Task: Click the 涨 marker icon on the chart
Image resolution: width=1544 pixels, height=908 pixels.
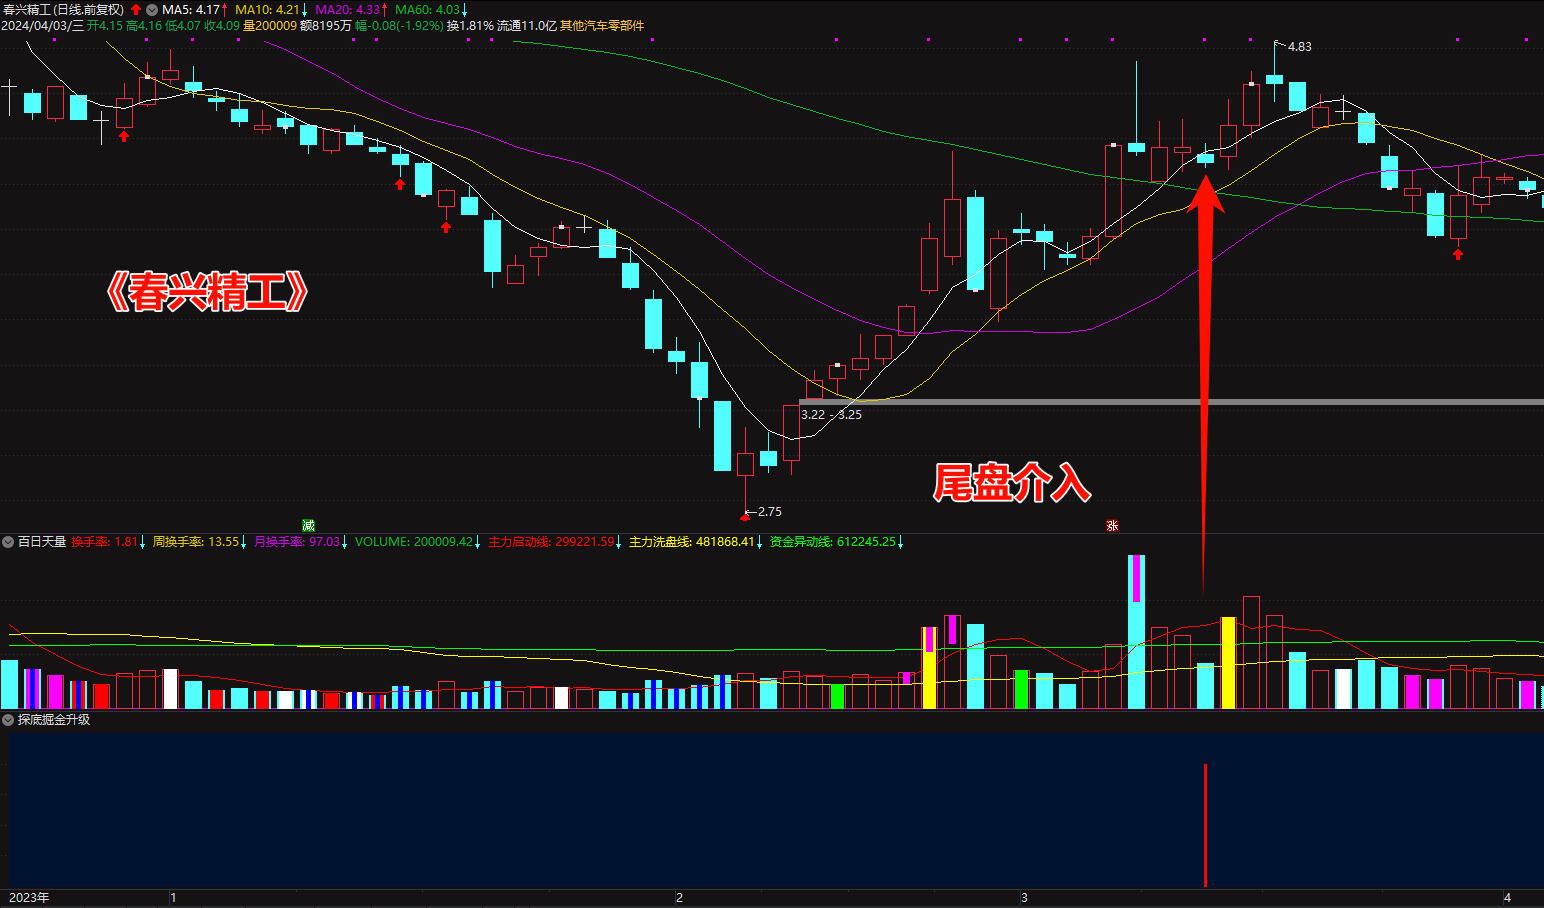Action: 1112,525
